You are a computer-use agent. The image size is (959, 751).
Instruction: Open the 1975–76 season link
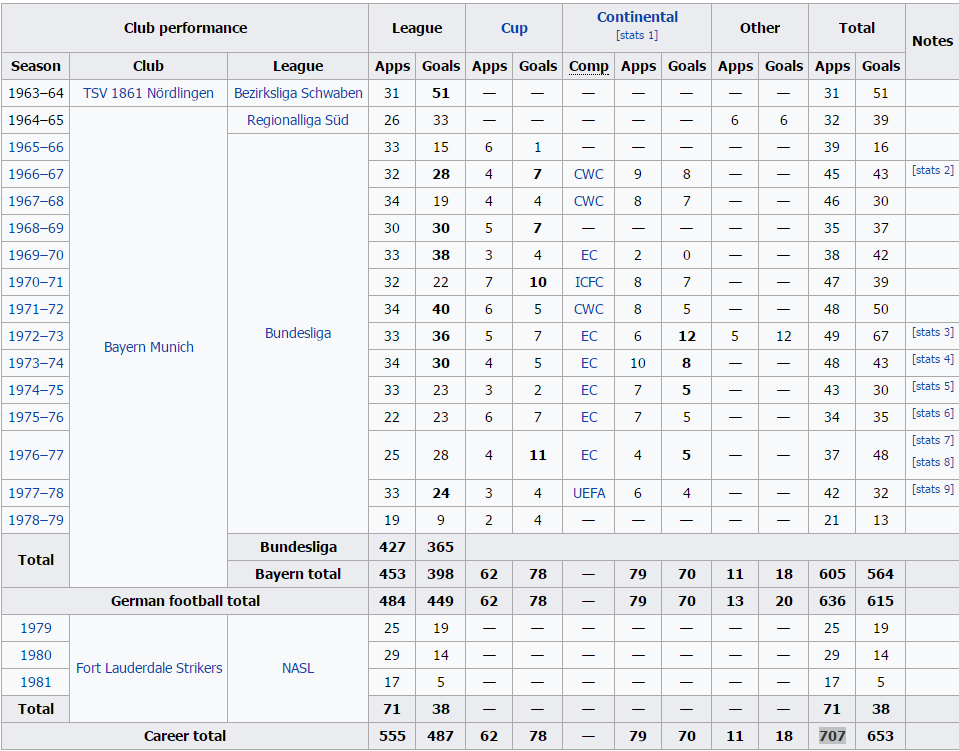tap(35, 416)
